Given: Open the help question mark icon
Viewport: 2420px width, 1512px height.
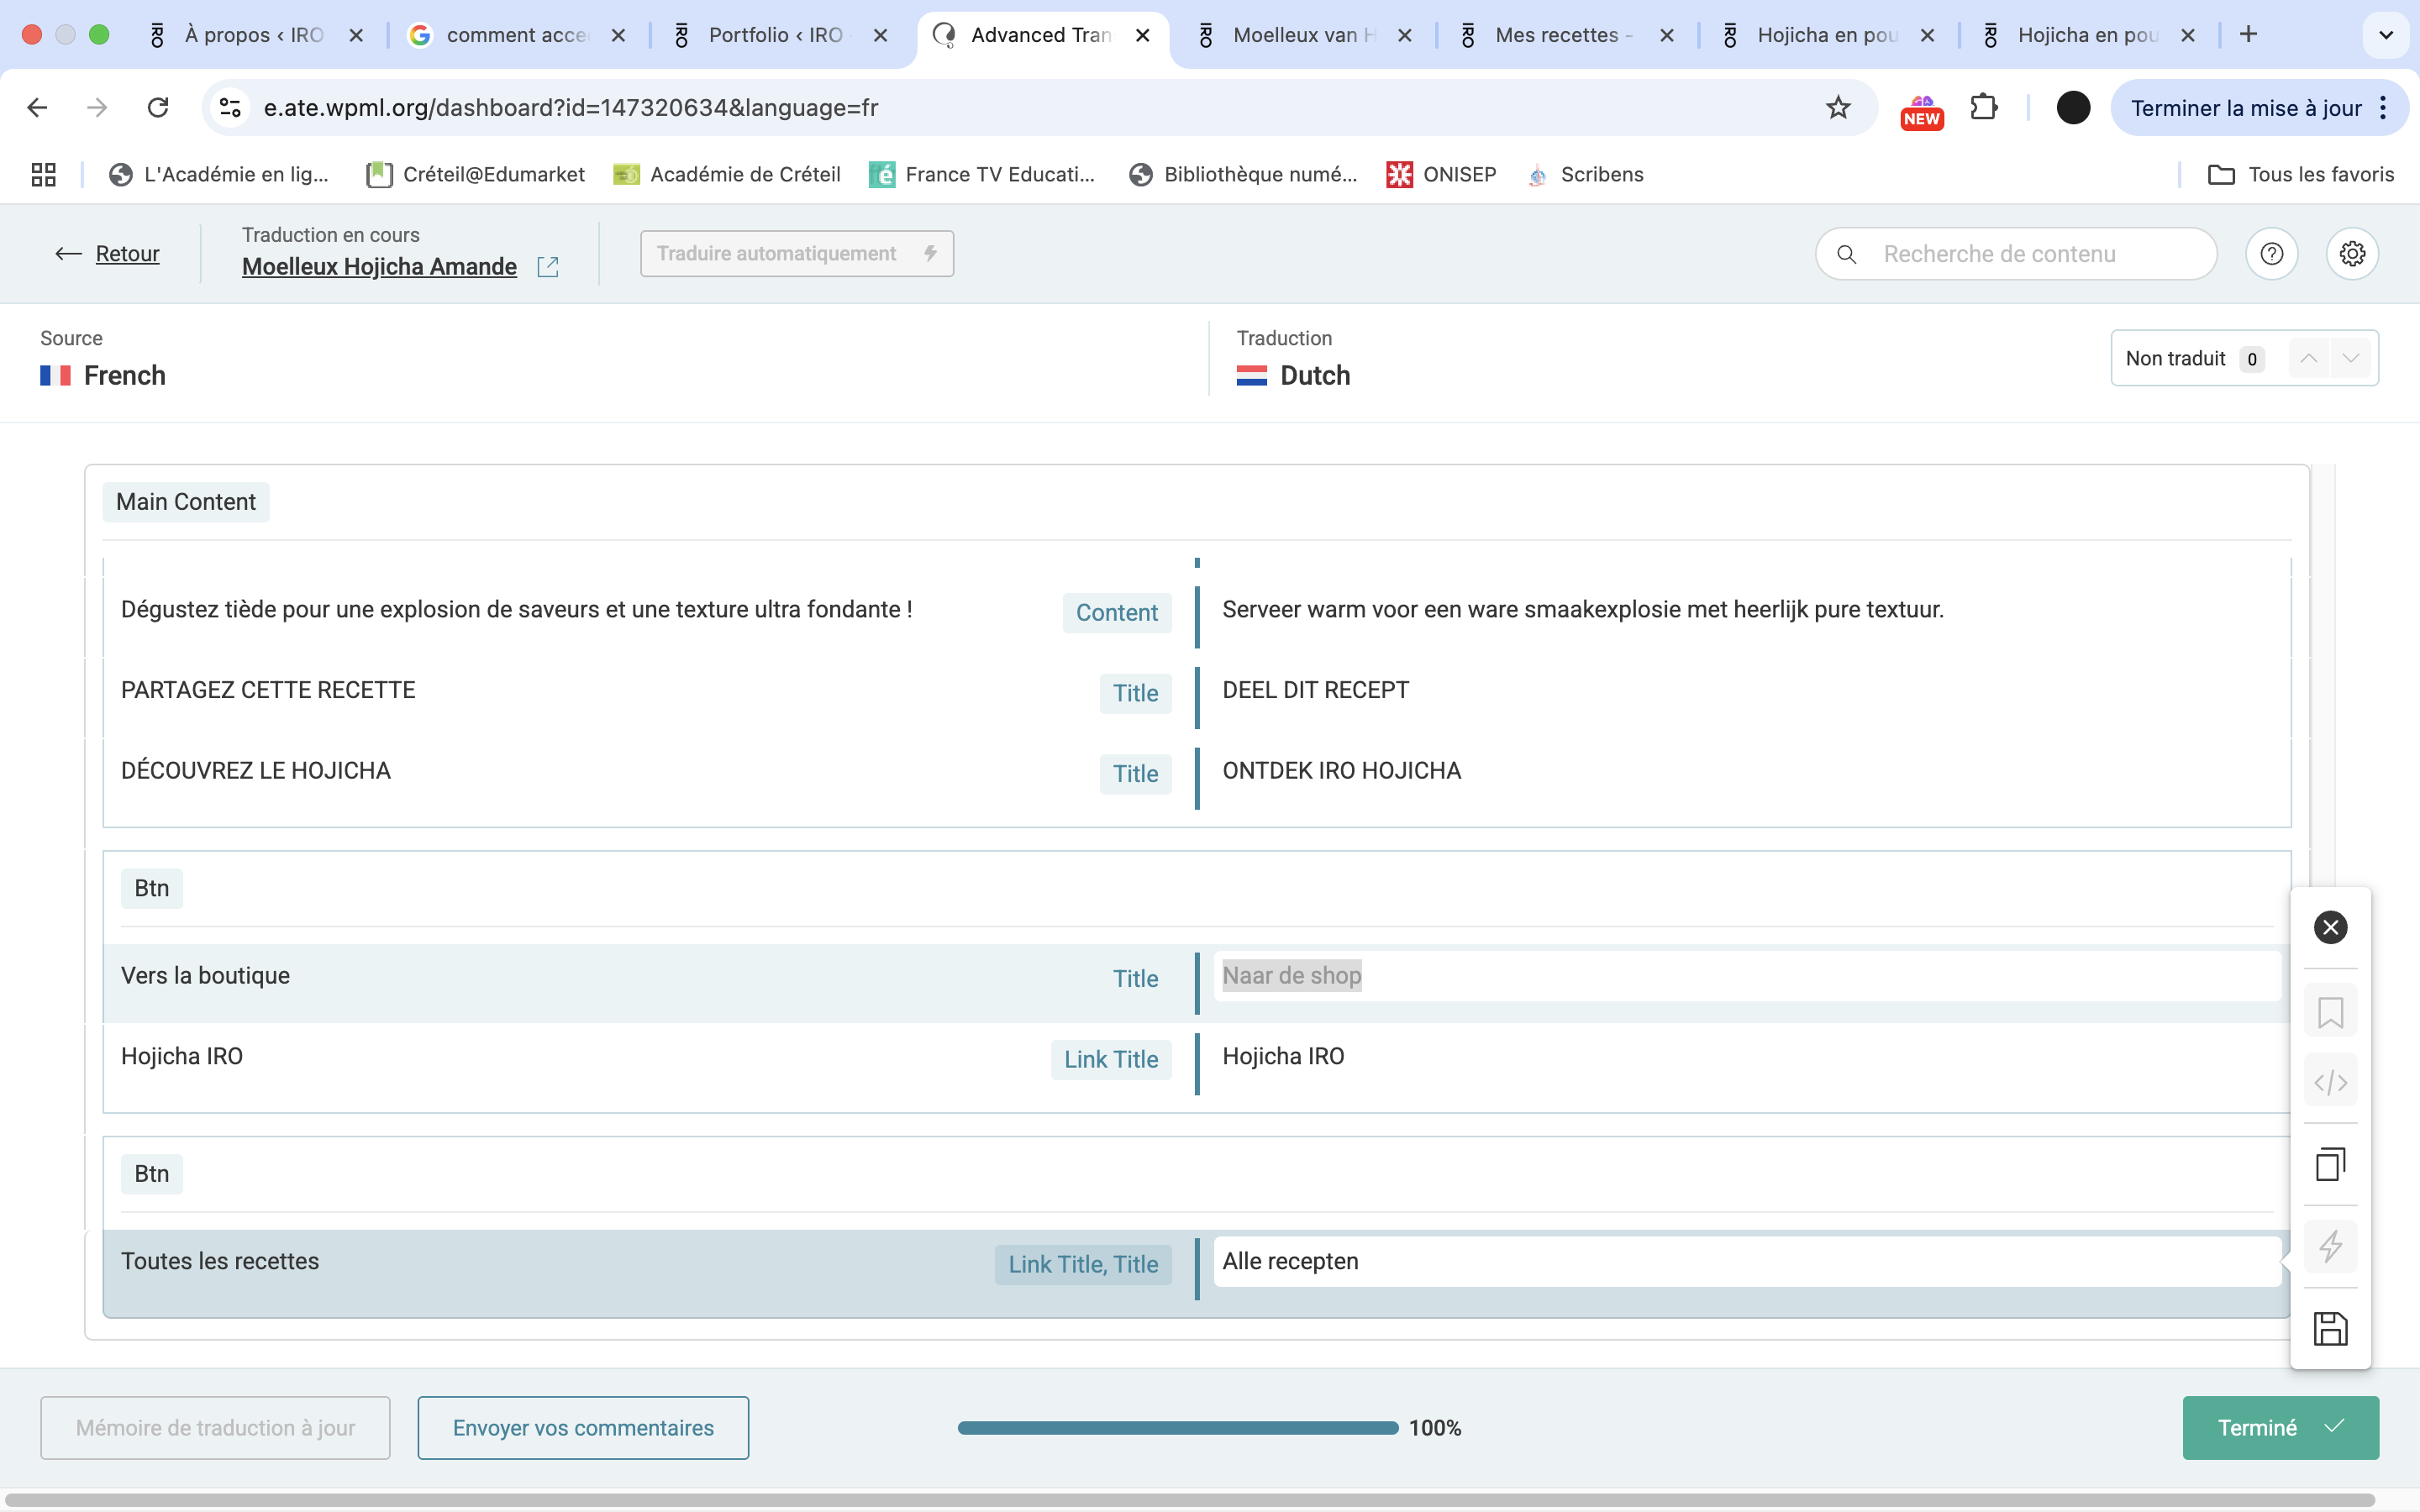Looking at the screenshot, I should [x=2271, y=254].
